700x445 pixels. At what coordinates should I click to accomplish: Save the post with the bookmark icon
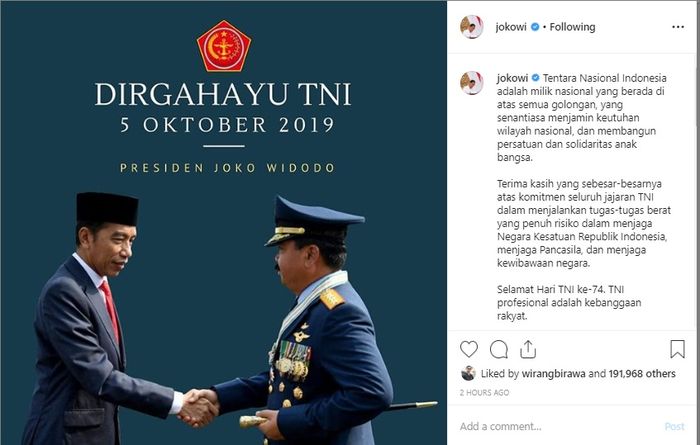[x=677, y=349]
